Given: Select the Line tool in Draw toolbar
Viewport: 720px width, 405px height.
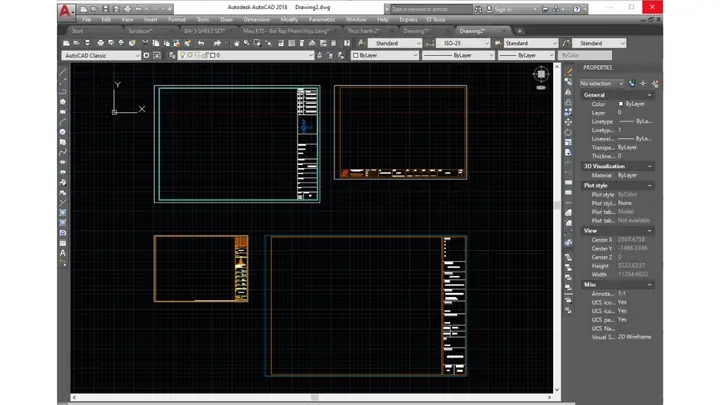Looking at the screenshot, I should (63, 72).
